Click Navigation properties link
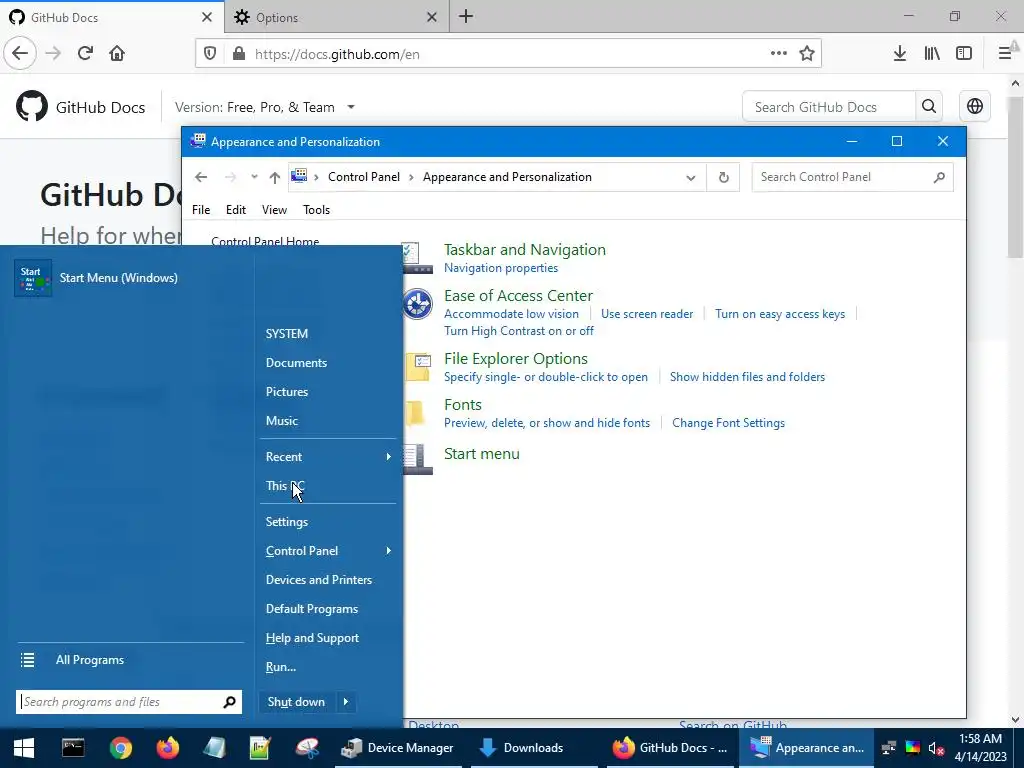The image size is (1024, 768). tap(501, 268)
